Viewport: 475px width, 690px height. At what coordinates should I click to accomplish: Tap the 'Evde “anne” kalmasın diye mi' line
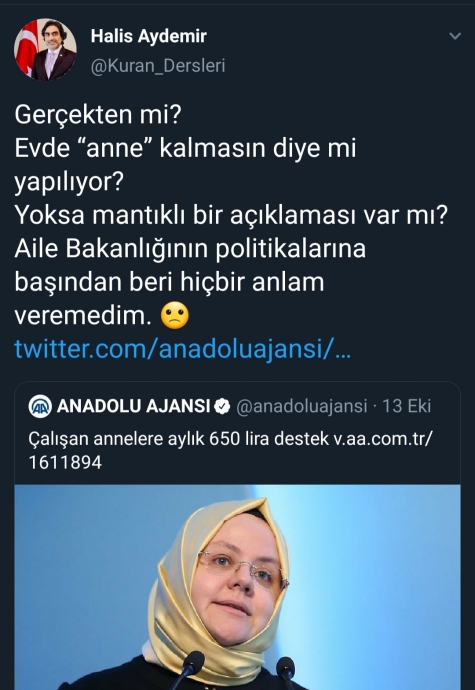(185, 149)
